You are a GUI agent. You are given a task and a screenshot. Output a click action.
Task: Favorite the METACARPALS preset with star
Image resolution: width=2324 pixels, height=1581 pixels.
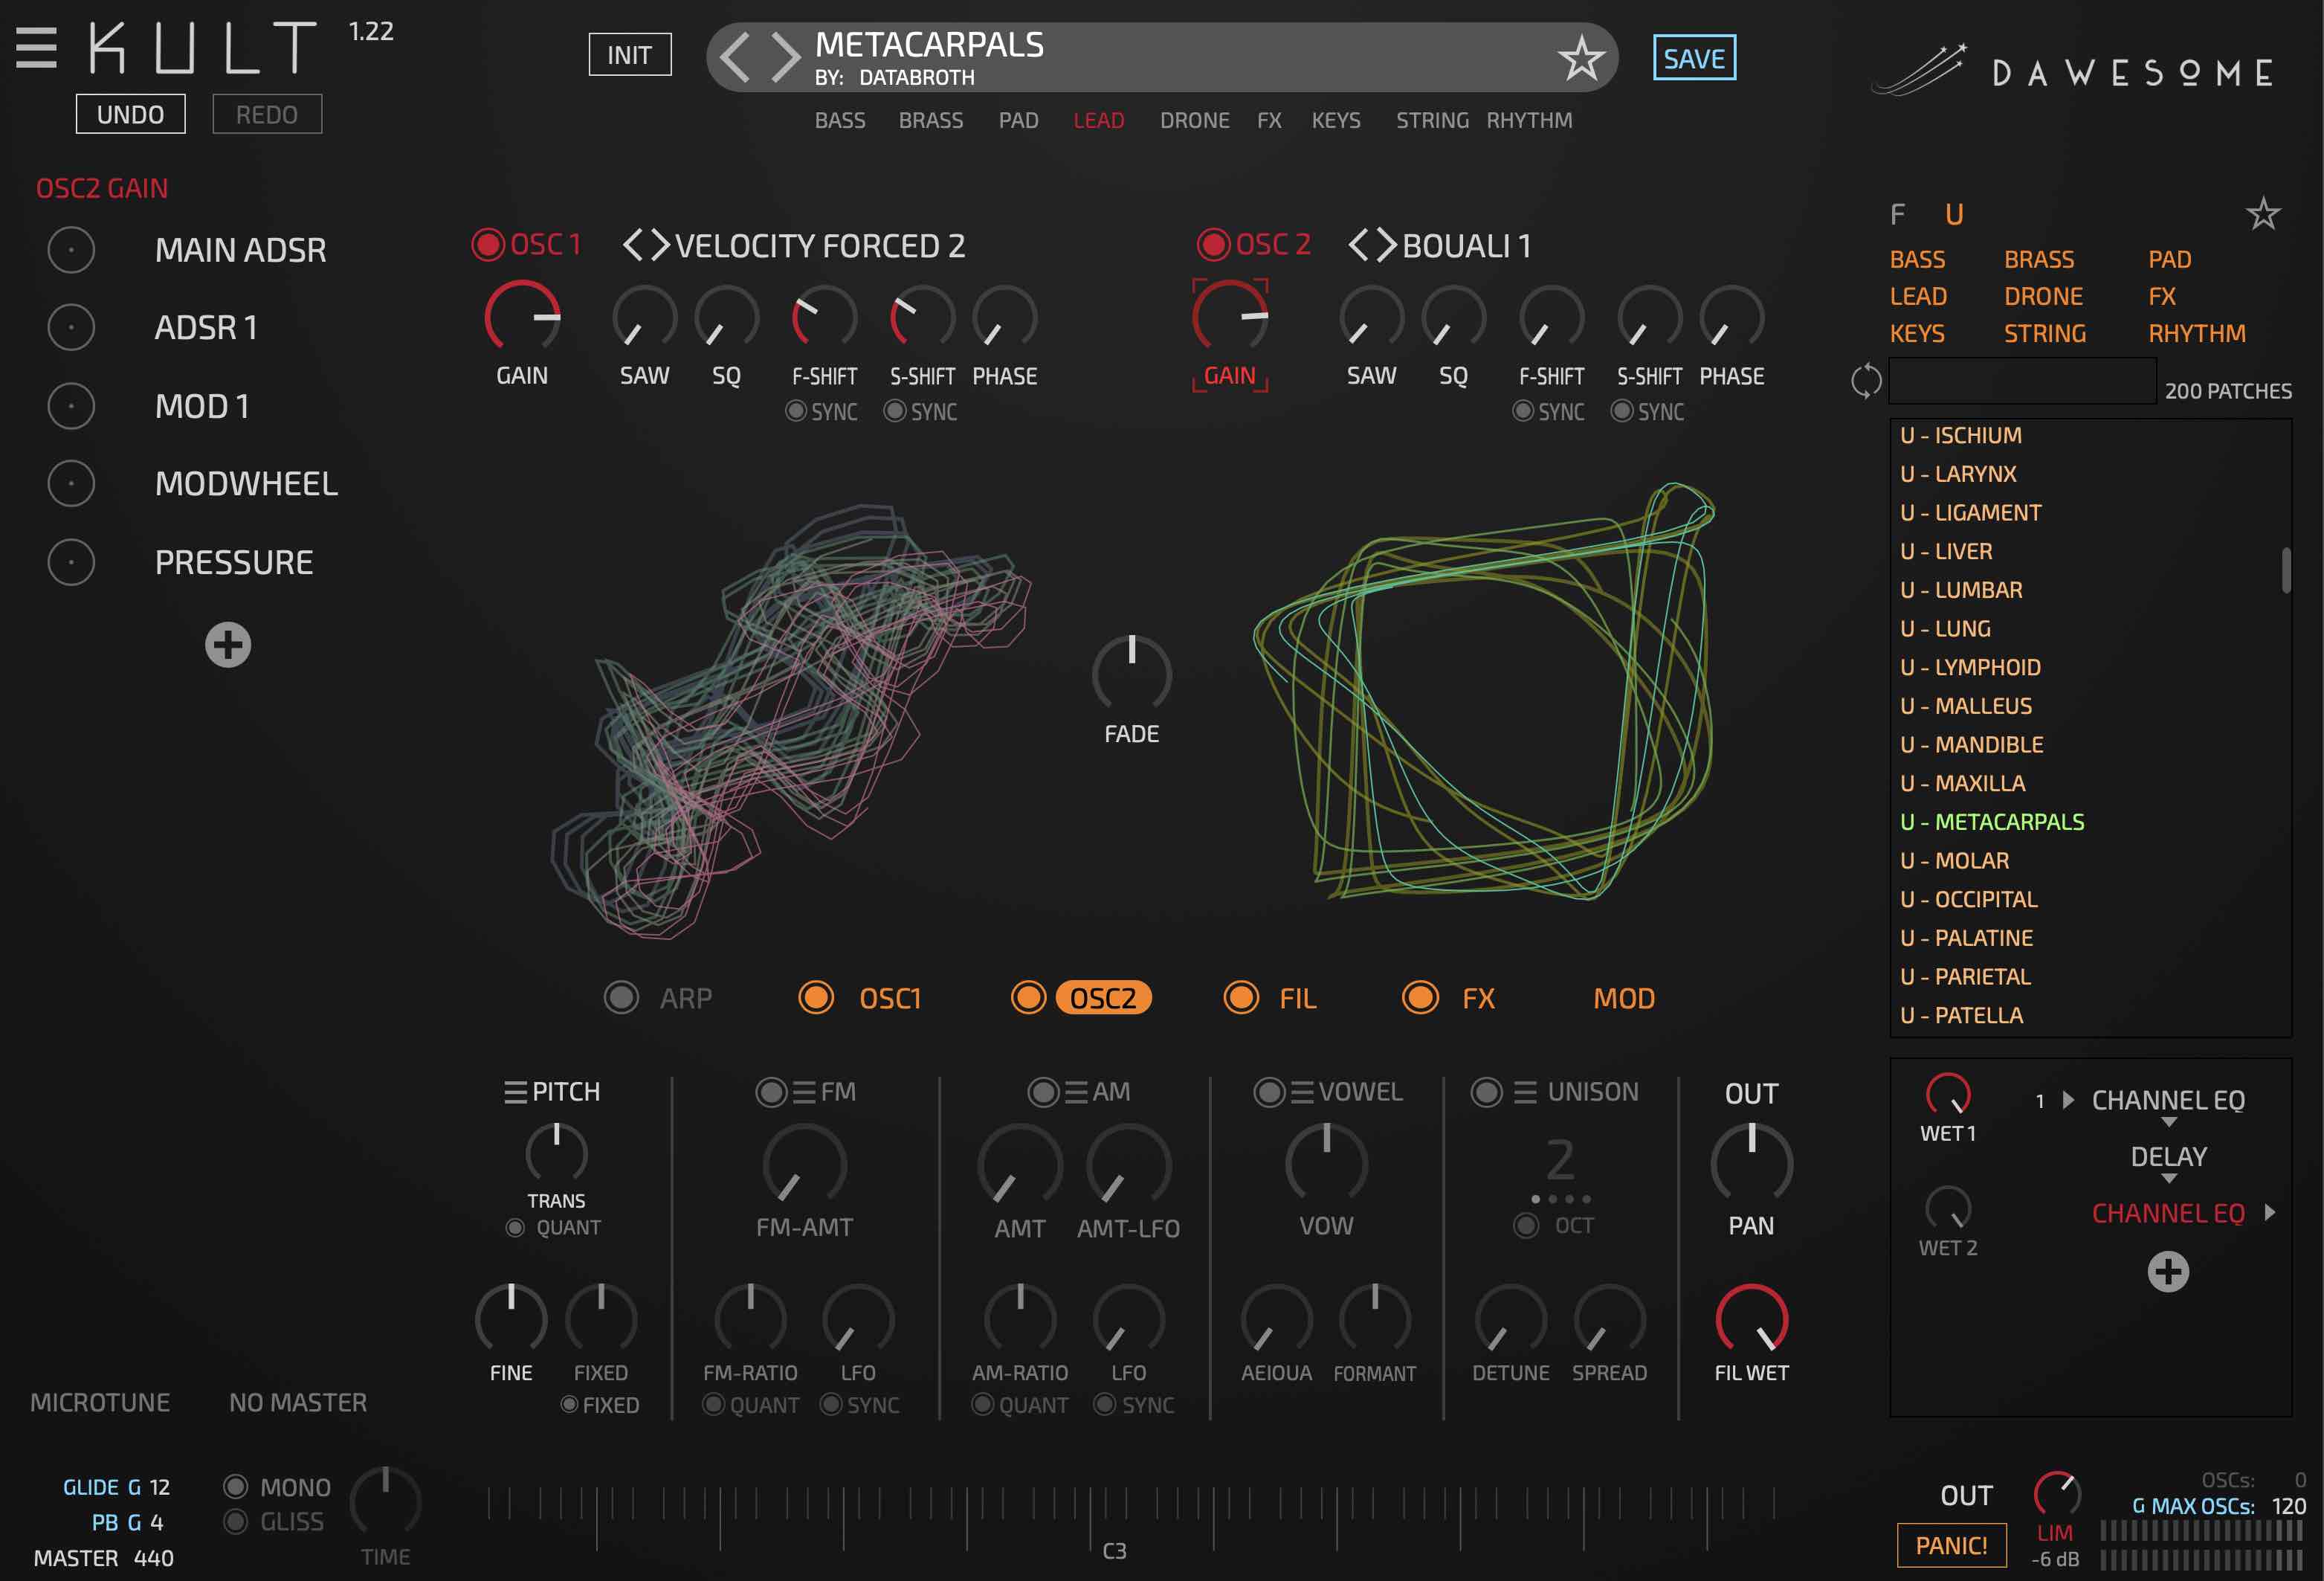[1581, 58]
